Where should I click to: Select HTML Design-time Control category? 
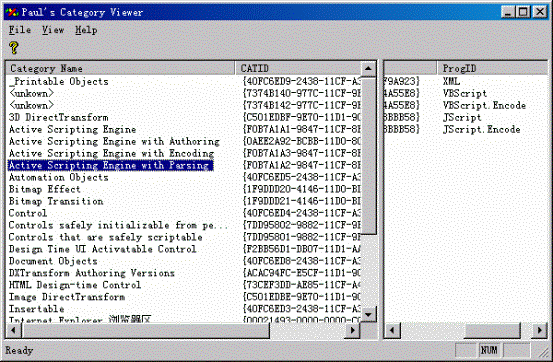75,285
